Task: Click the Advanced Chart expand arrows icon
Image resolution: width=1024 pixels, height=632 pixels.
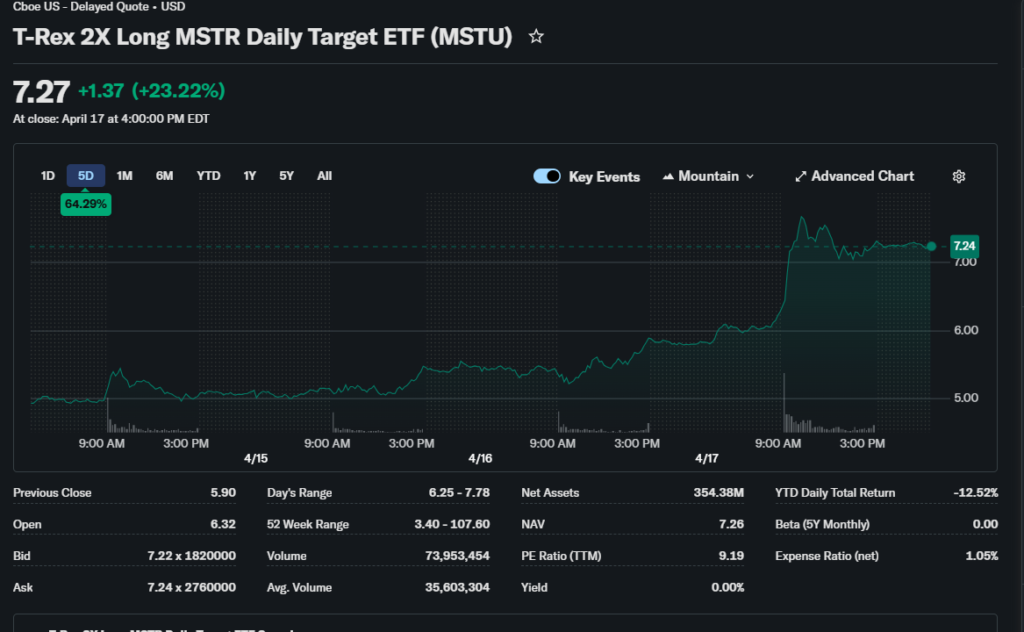Action: [x=800, y=176]
